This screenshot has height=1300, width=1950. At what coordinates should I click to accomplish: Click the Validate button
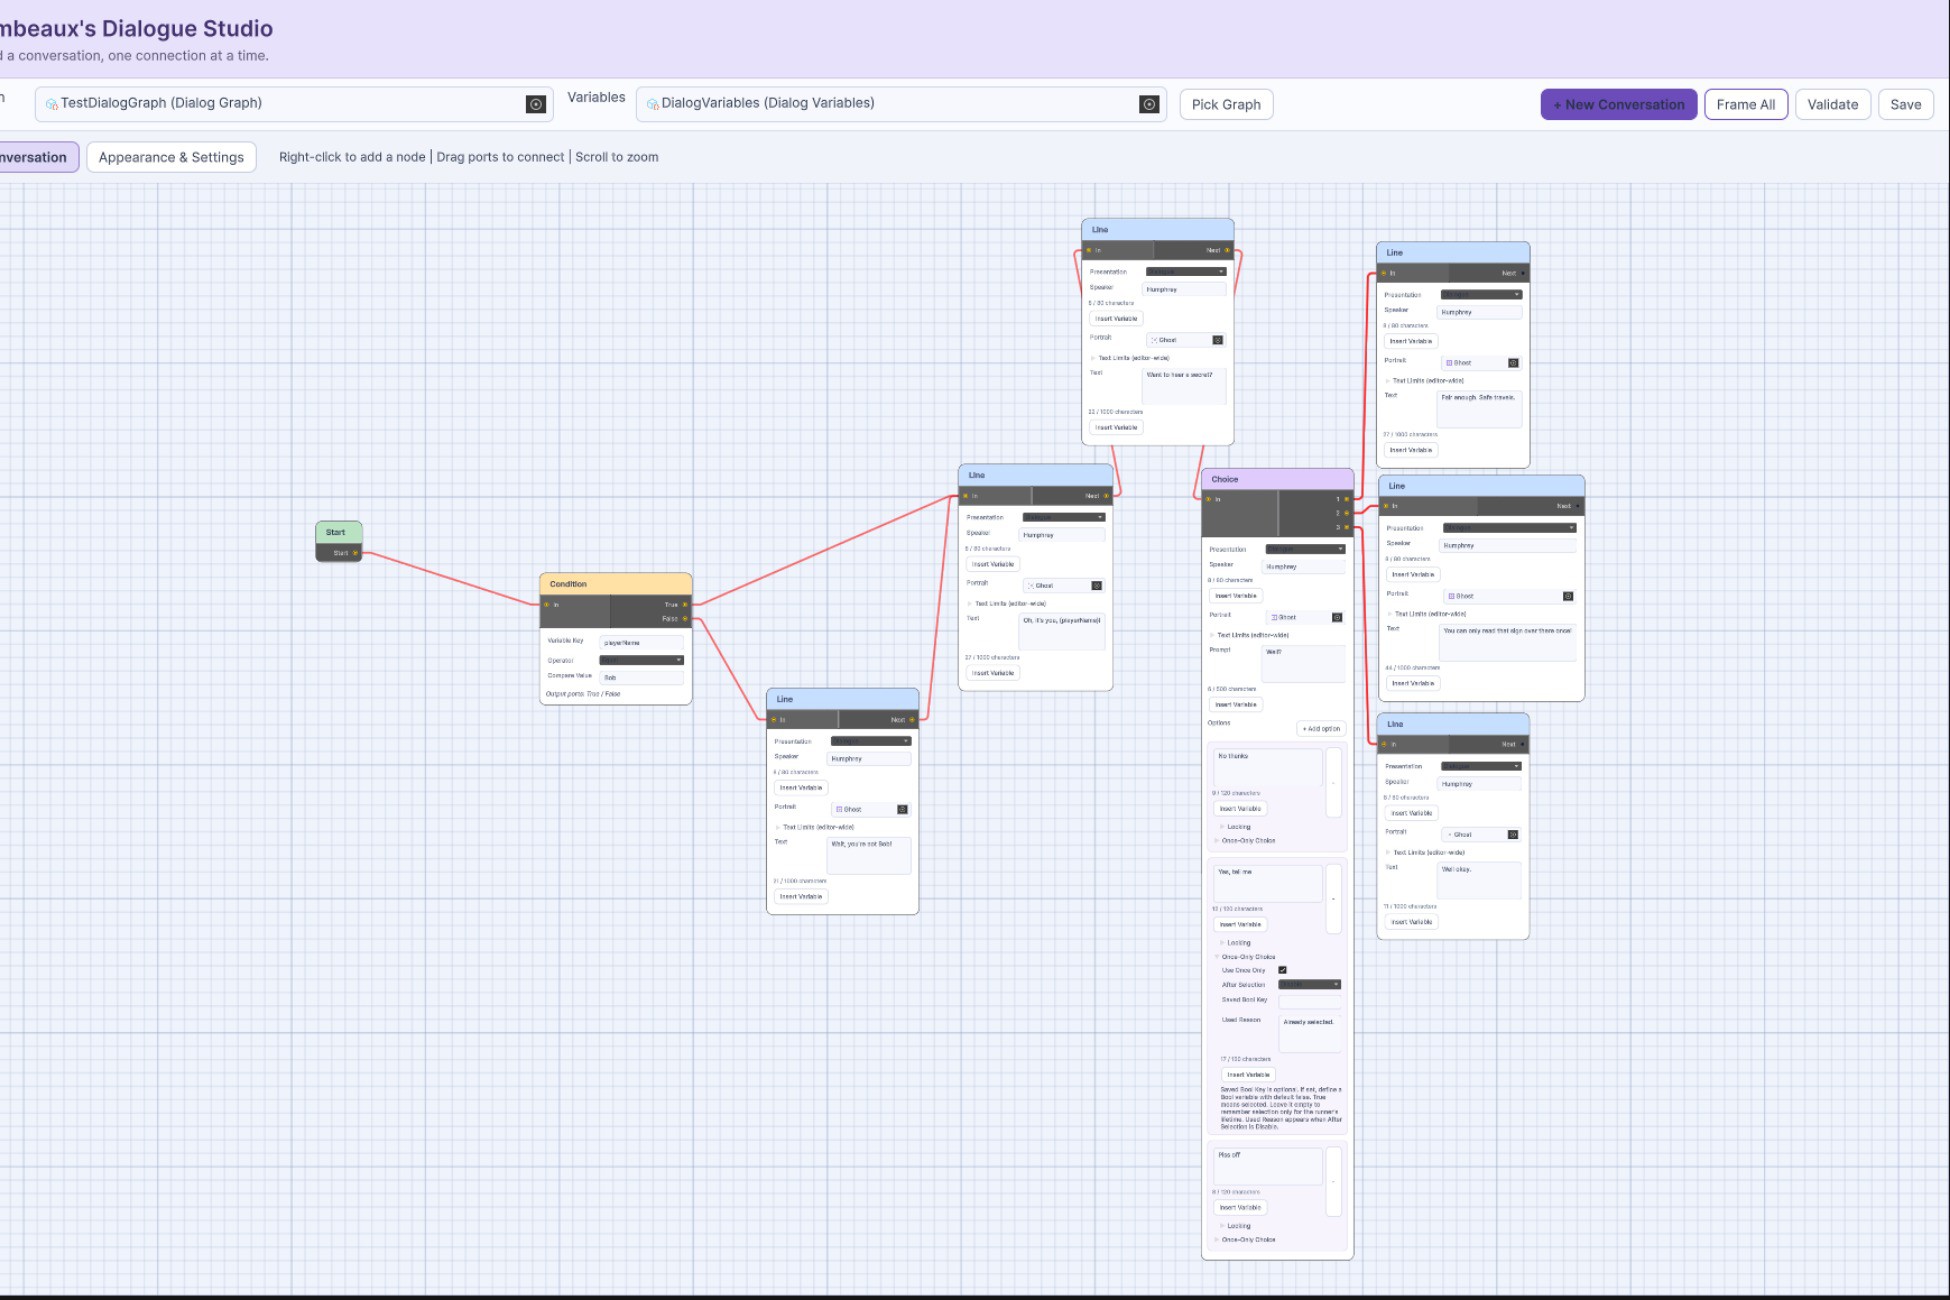click(1832, 104)
